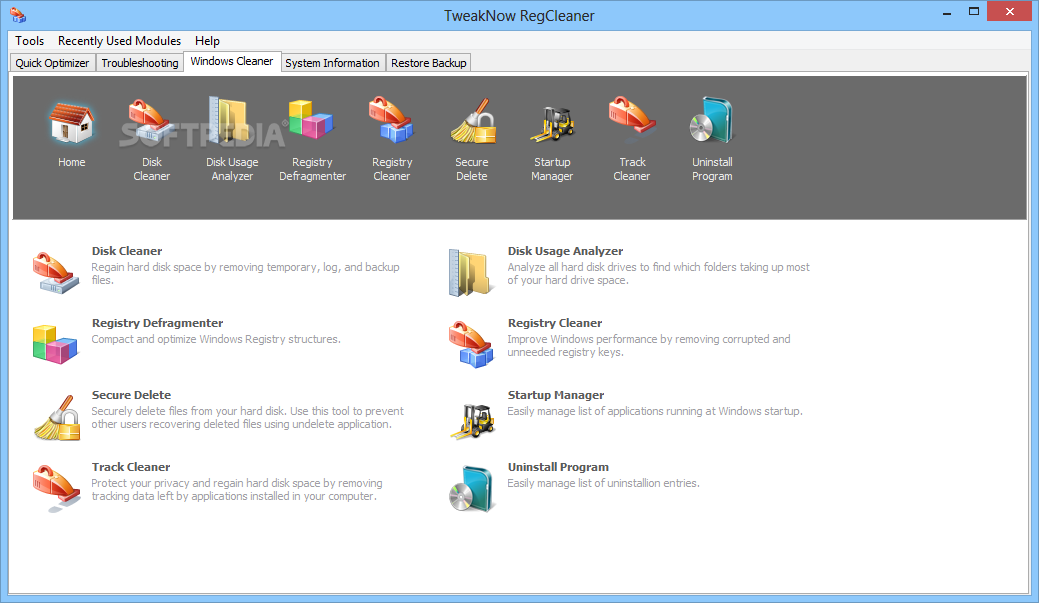Open the Disk Usage Analyzer heading link
Image resolution: width=1039 pixels, height=603 pixels.
point(565,251)
